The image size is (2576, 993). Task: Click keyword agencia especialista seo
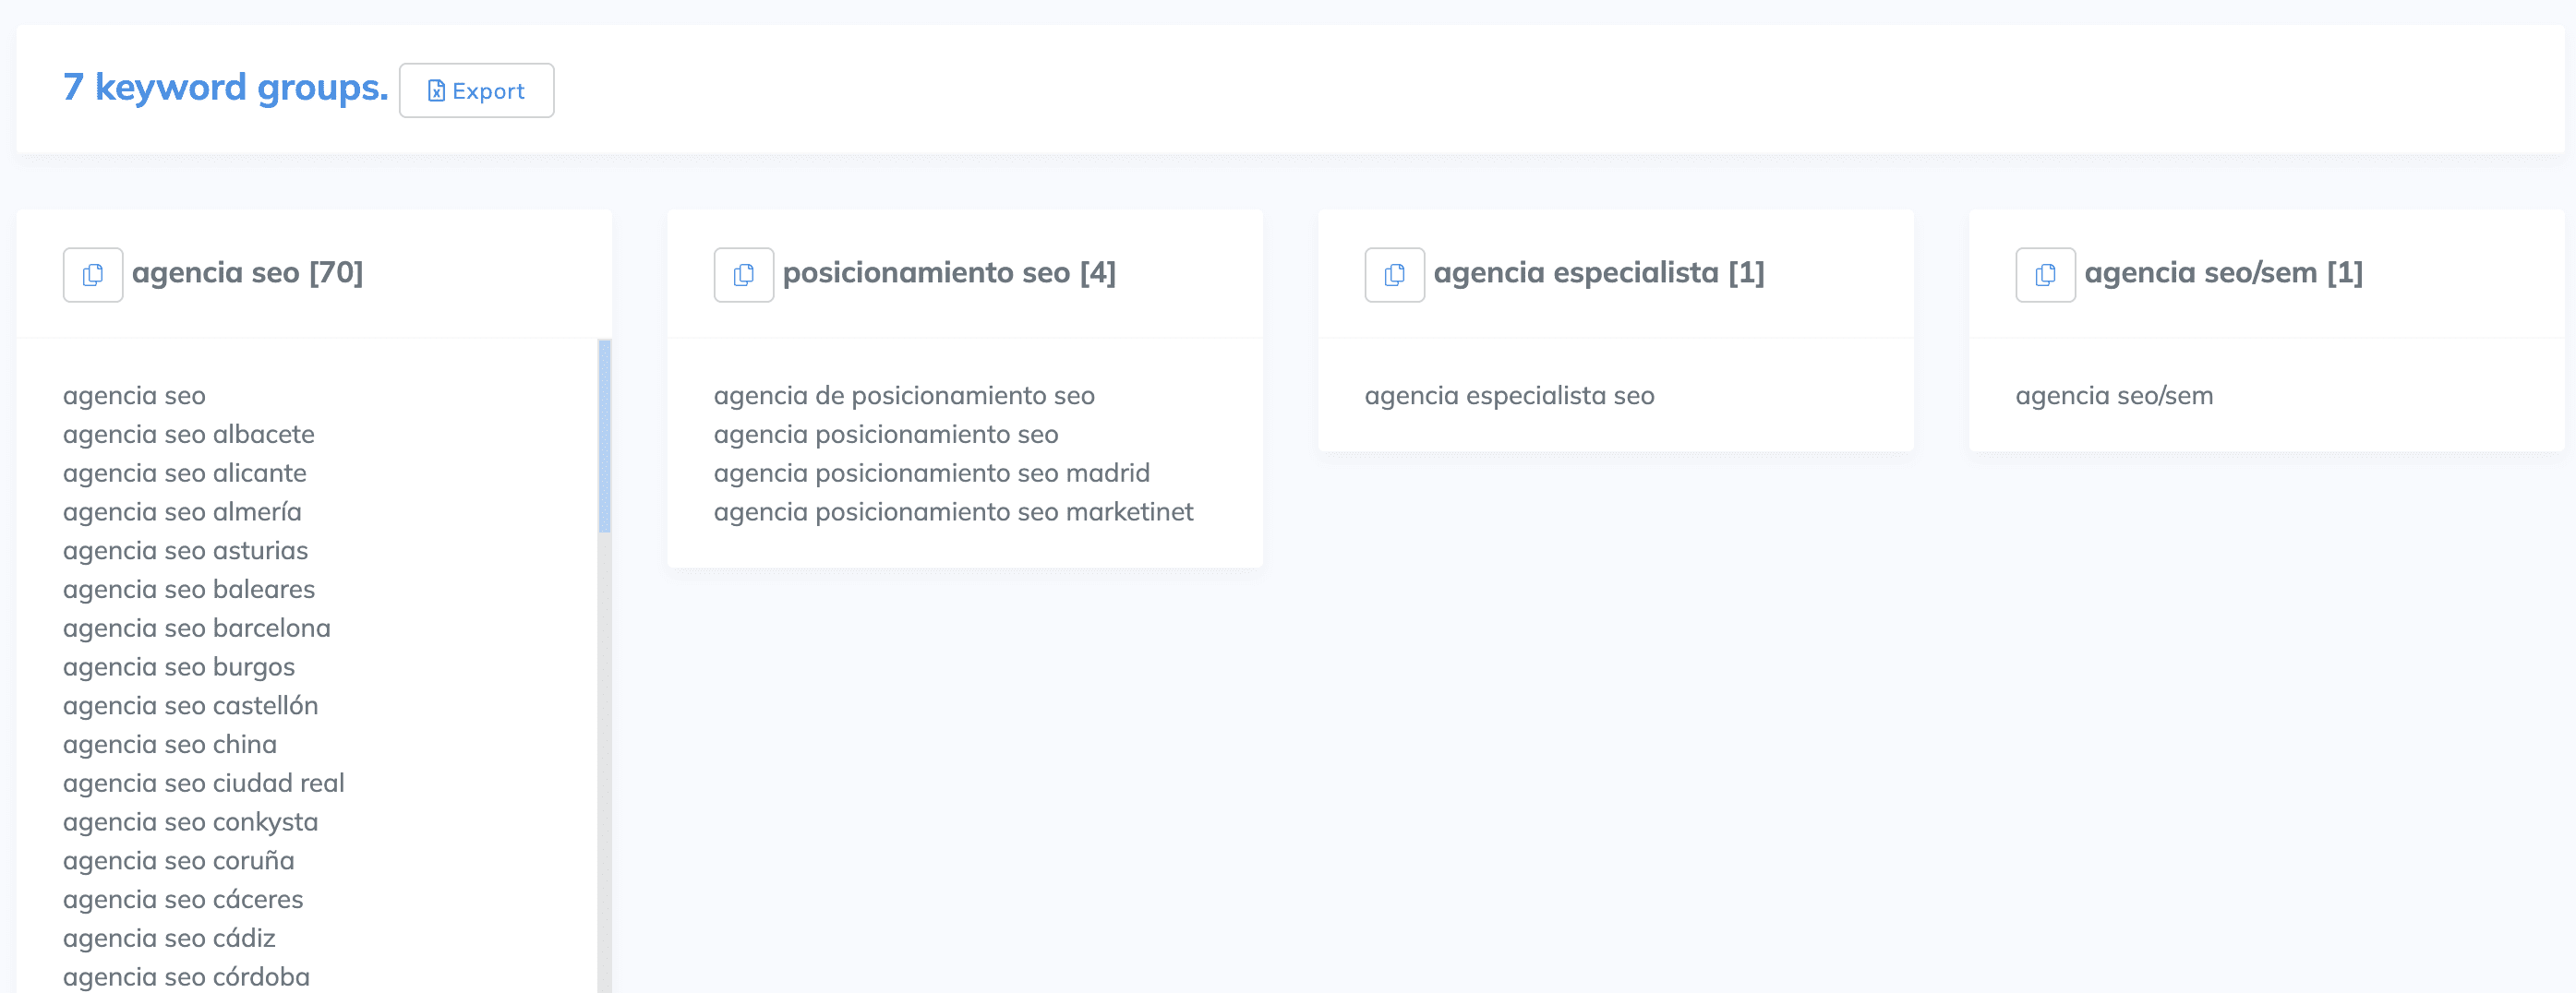(1509, 396)
